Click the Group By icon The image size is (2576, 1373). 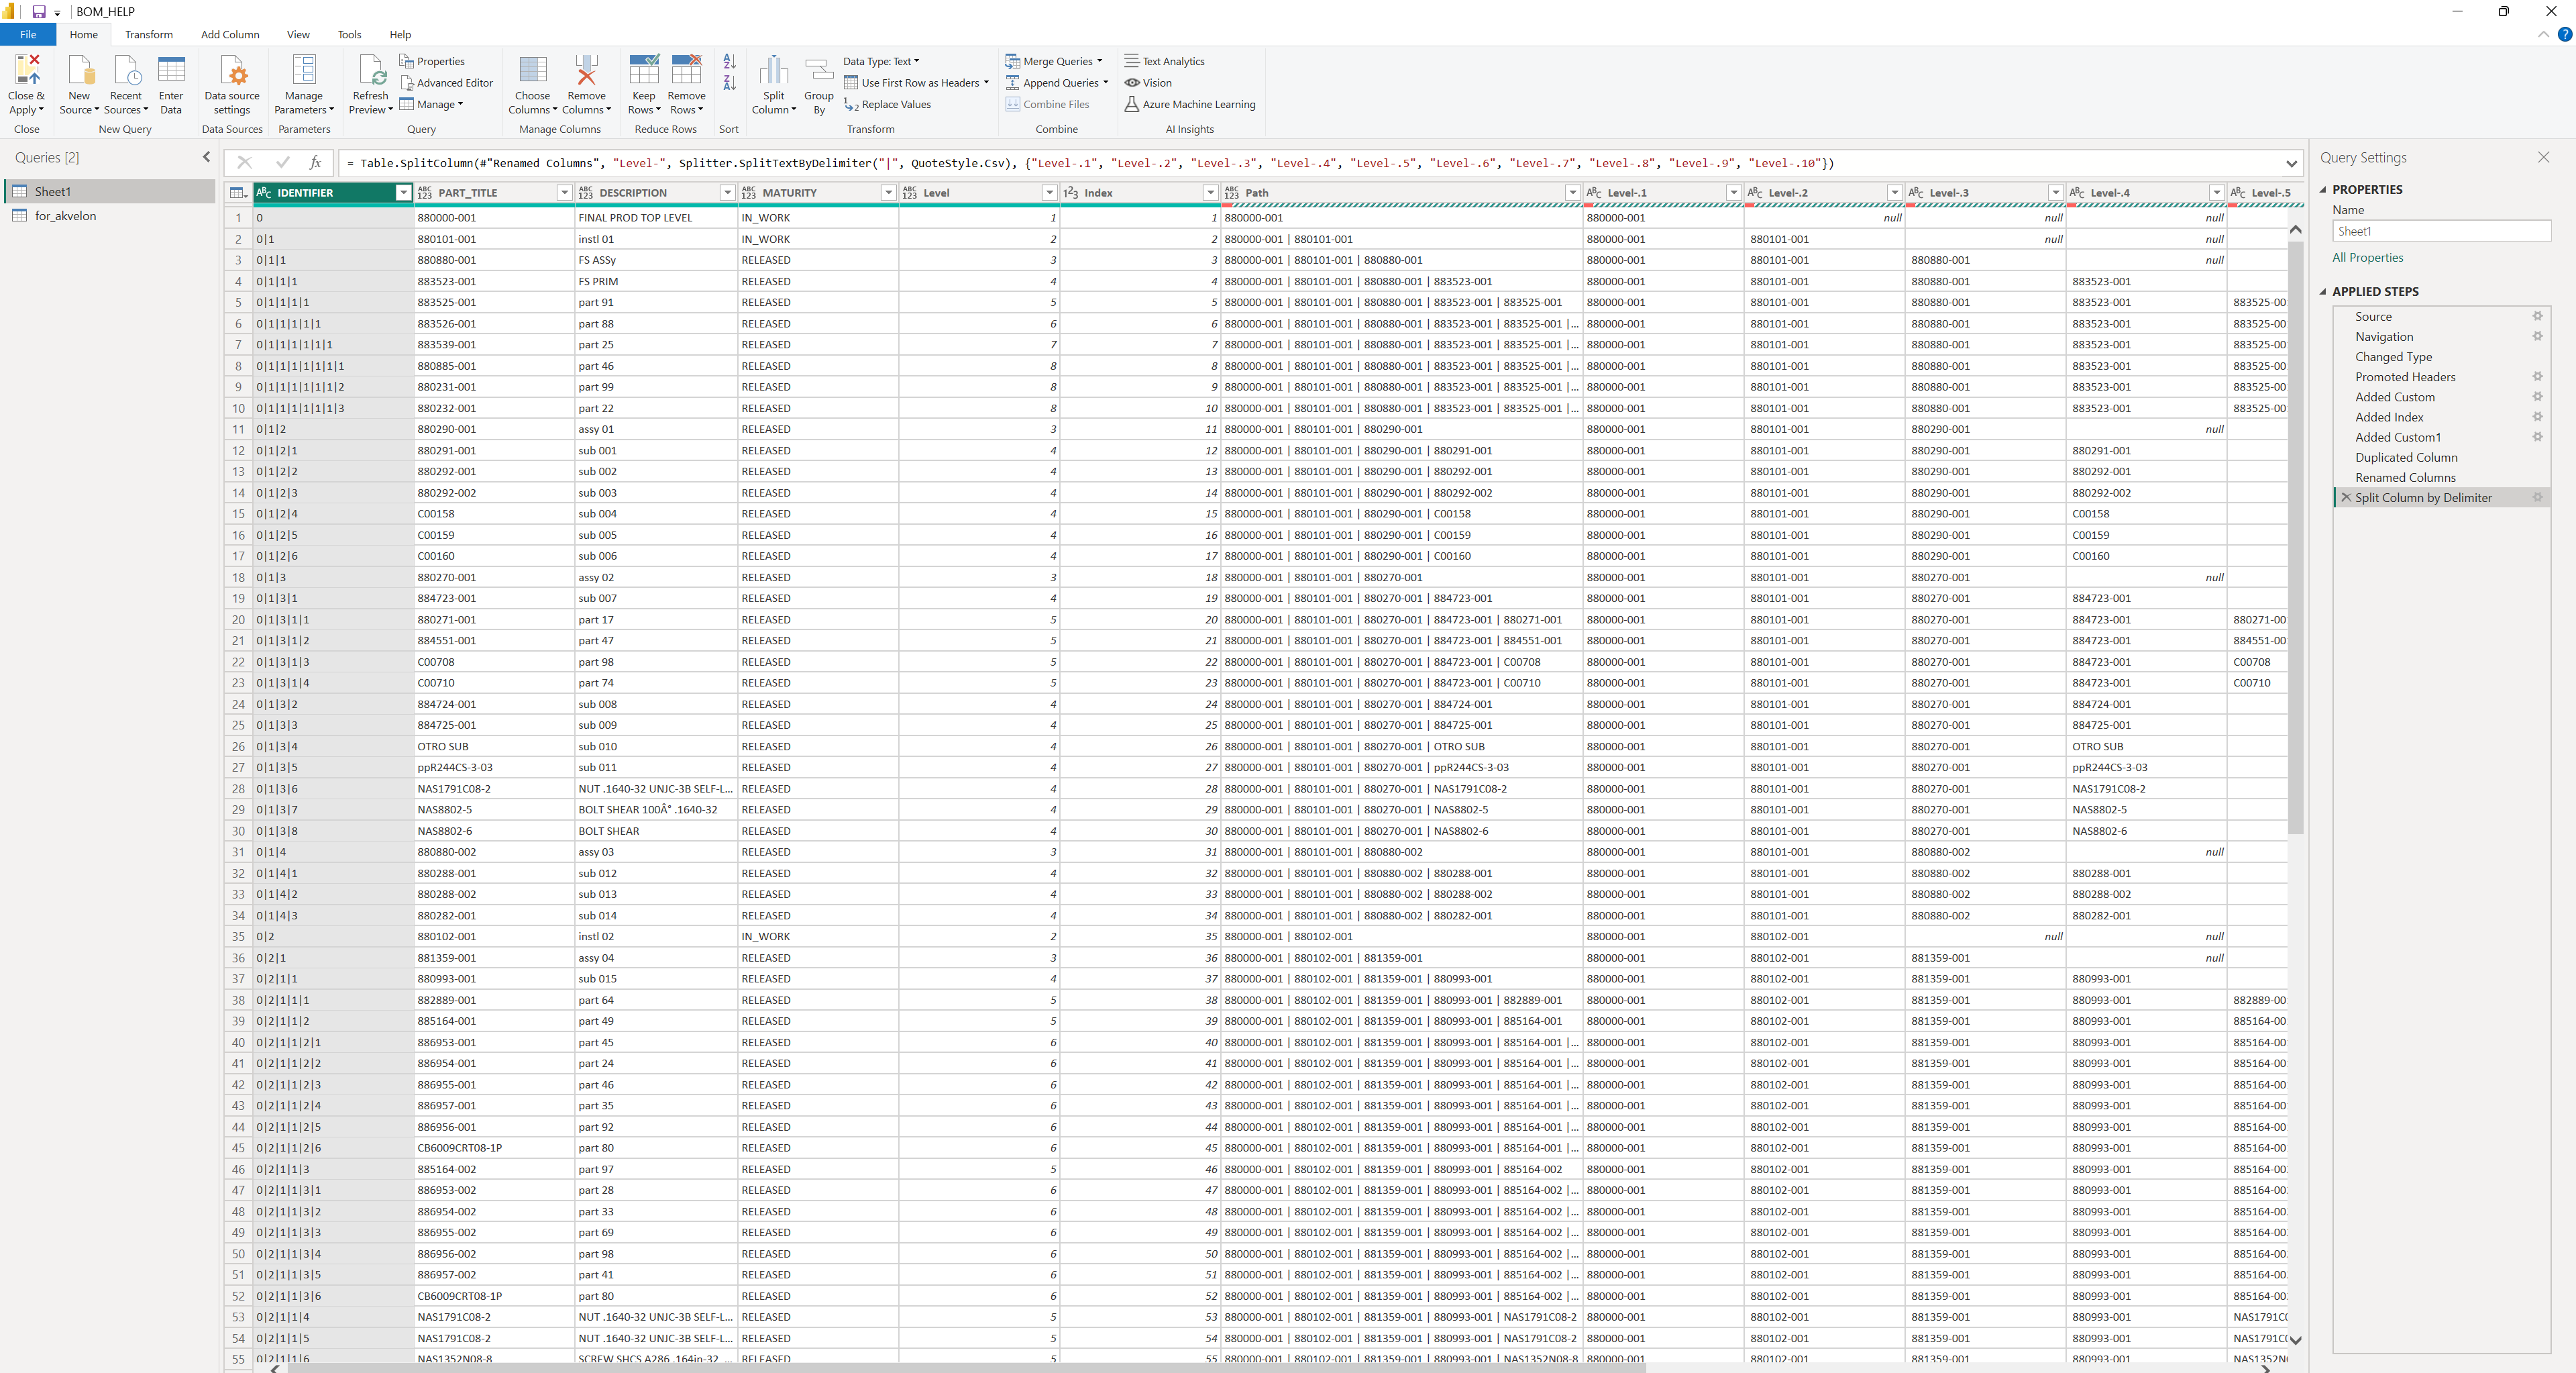coord(819,70)
